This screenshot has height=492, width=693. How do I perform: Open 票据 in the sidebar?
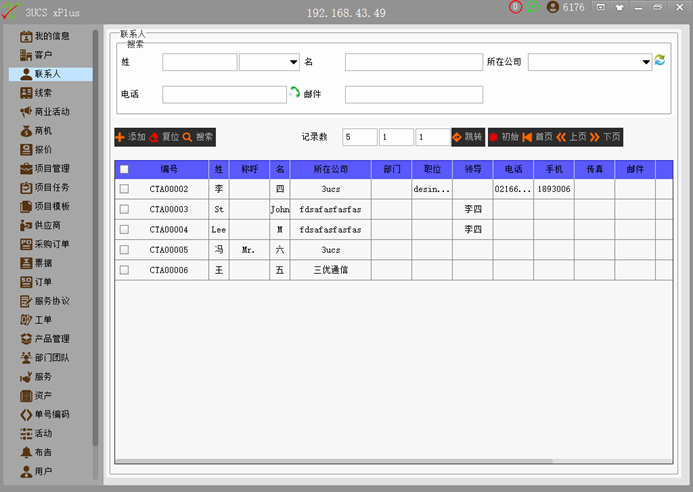36,263
